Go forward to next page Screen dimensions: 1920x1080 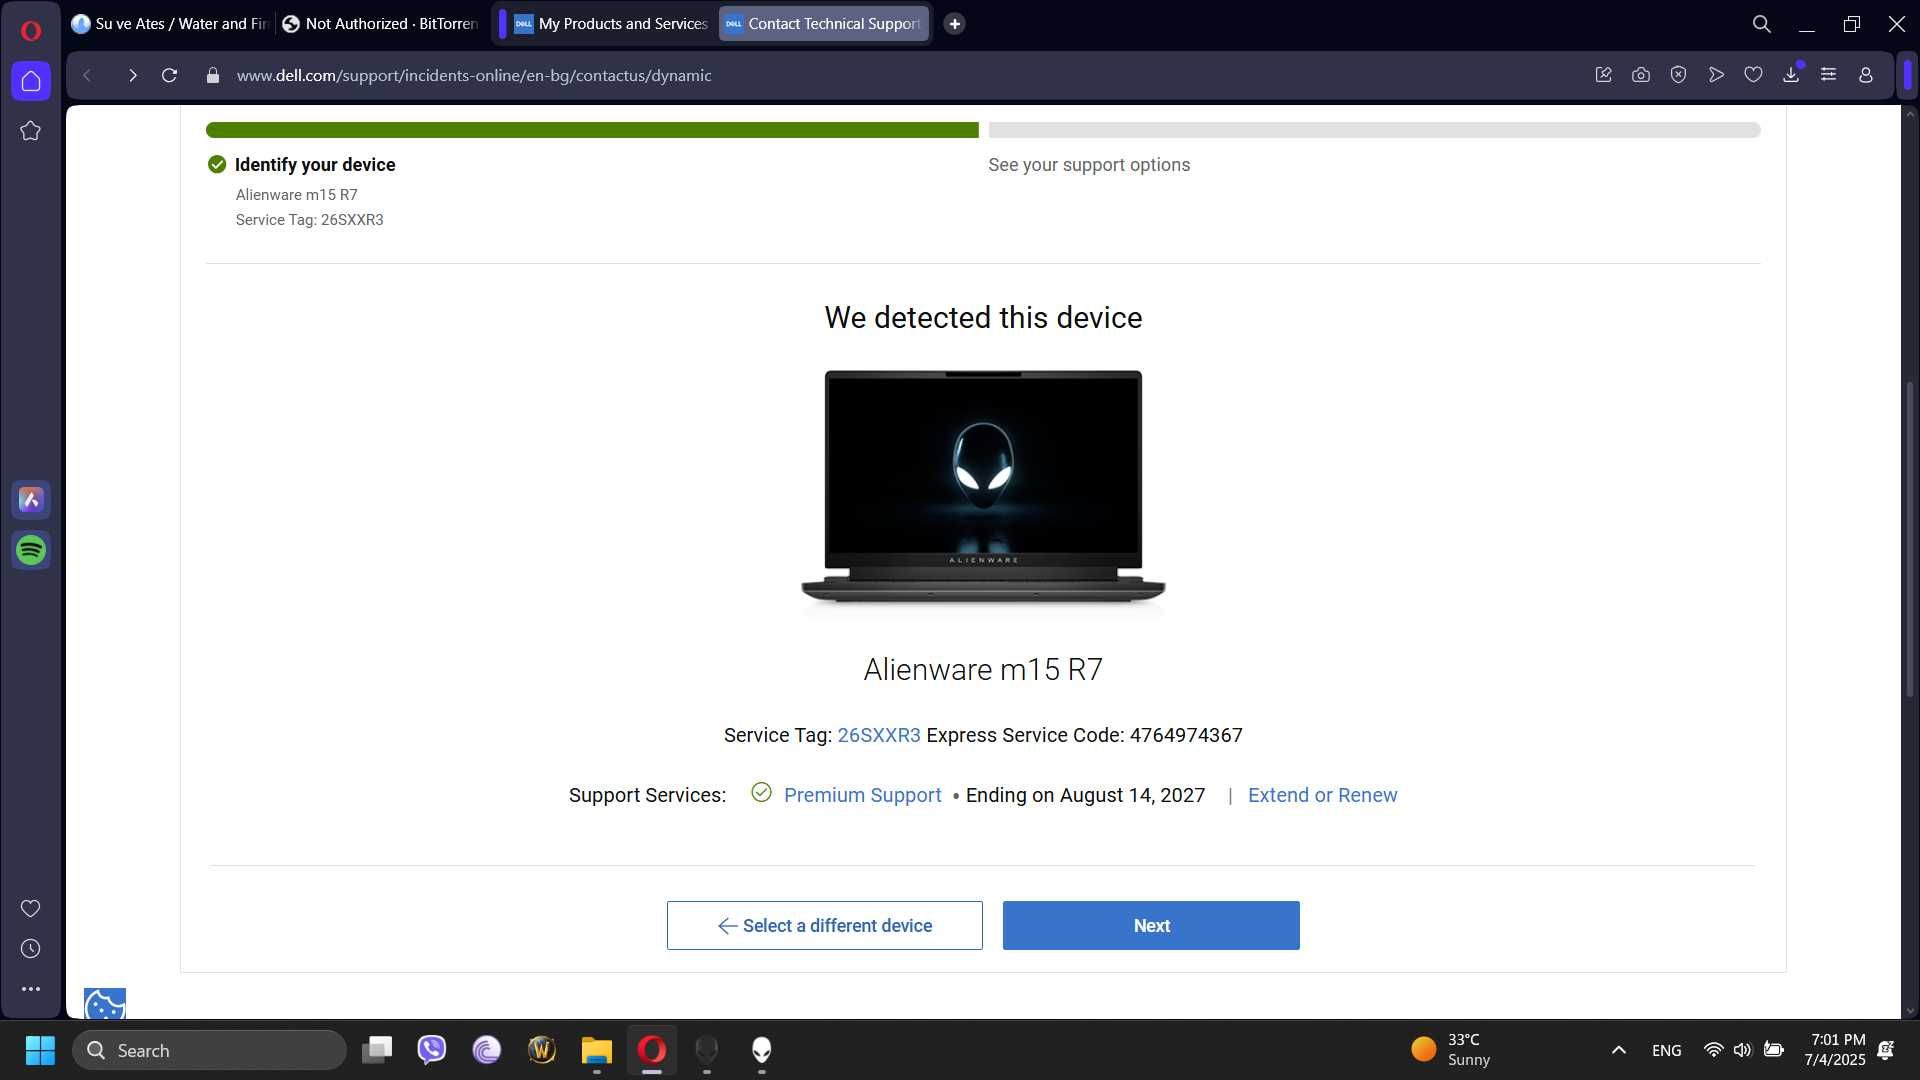[132, 75]
